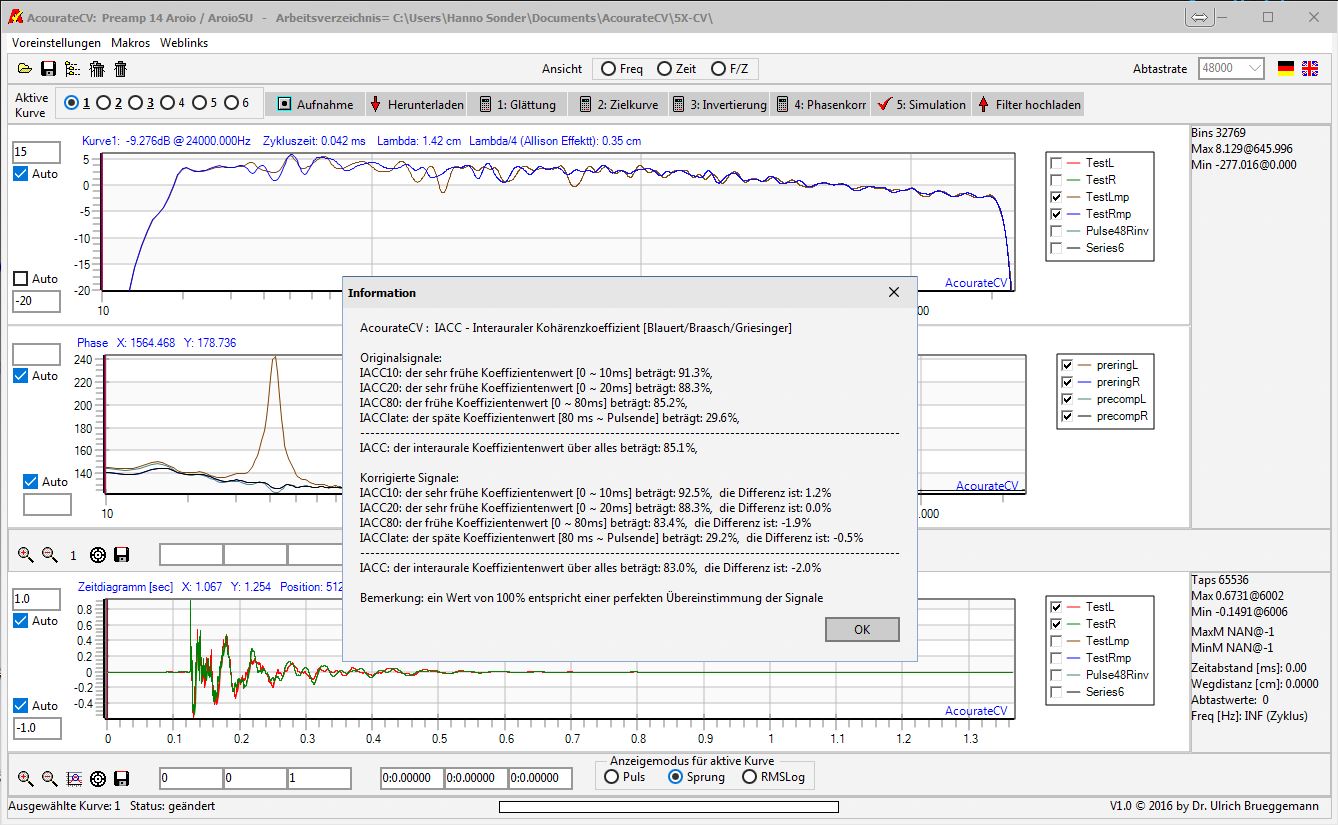Select the F/Z view radio button
The height and width of the screenshot is (825, 1338).
coord(718,69)
